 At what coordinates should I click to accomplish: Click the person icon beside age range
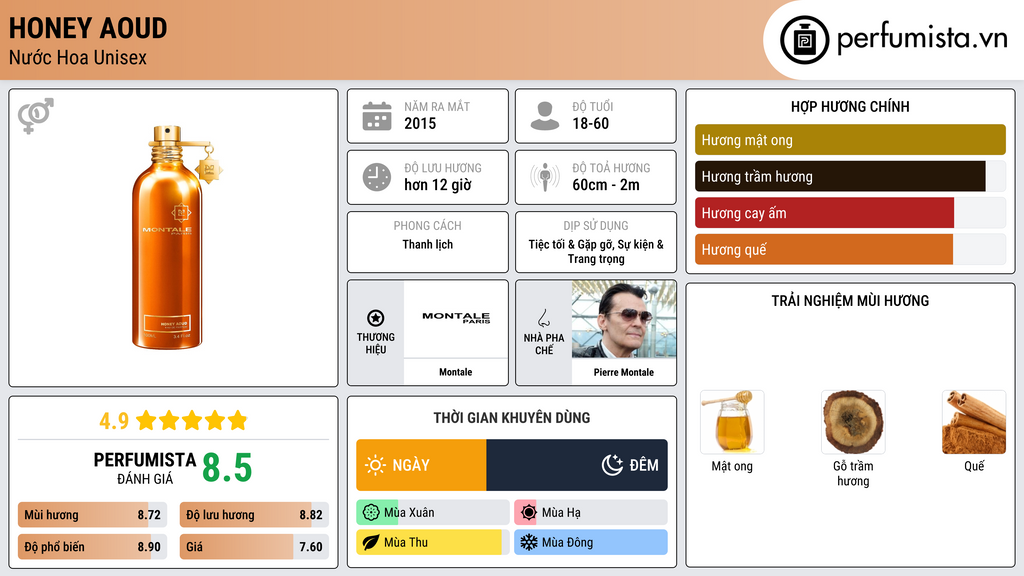544,116
